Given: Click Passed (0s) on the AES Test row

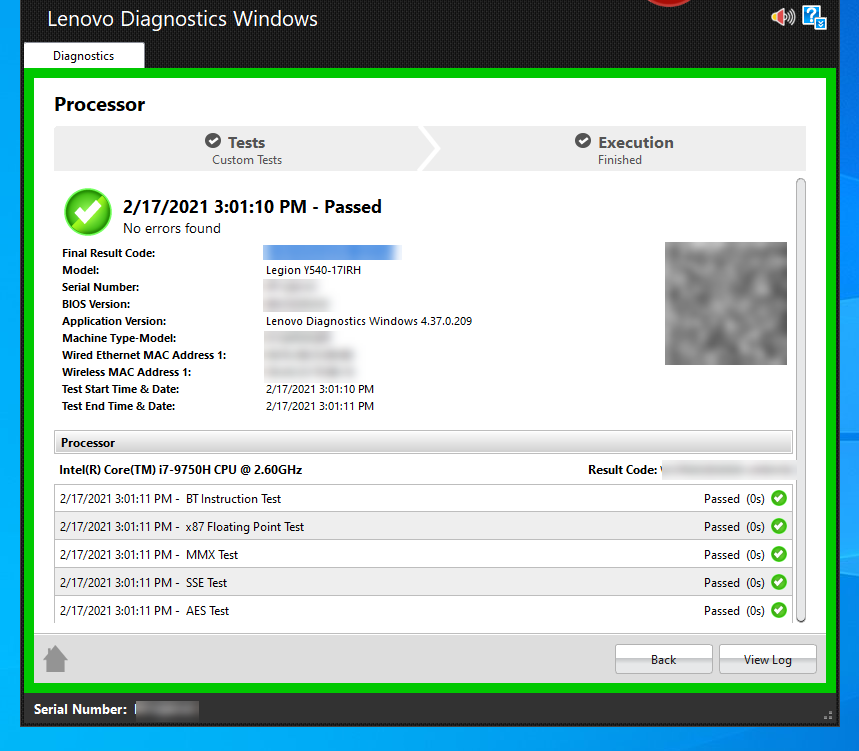Looking at the screenshot, I should 734,611.
